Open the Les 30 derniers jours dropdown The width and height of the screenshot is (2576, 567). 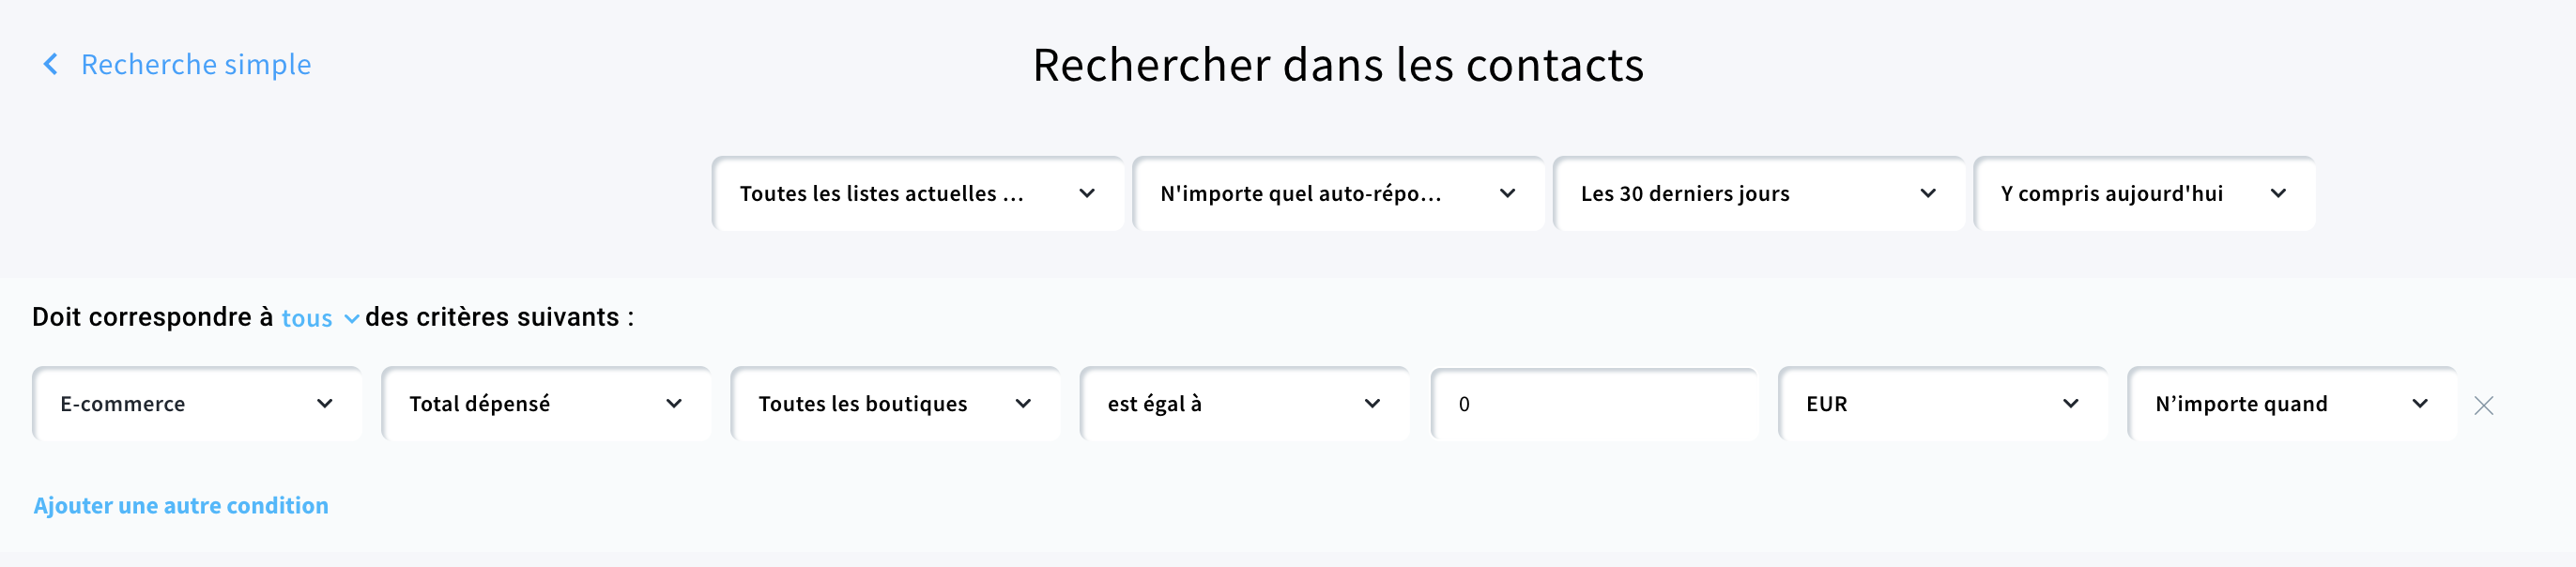1758,193
